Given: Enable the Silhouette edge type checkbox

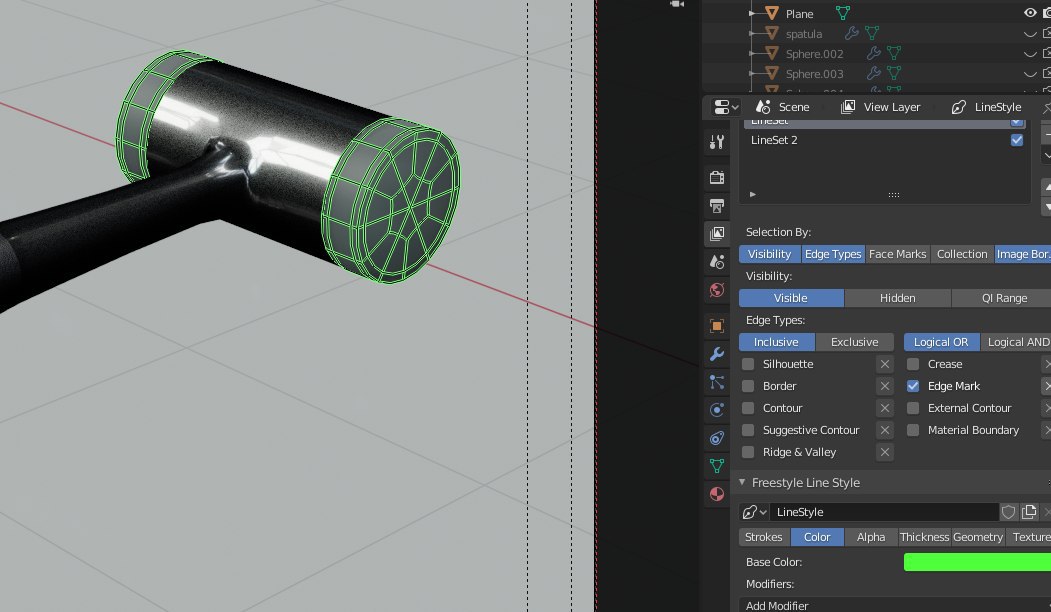Looking at the screenshot, I should click(x=748, y=364).
